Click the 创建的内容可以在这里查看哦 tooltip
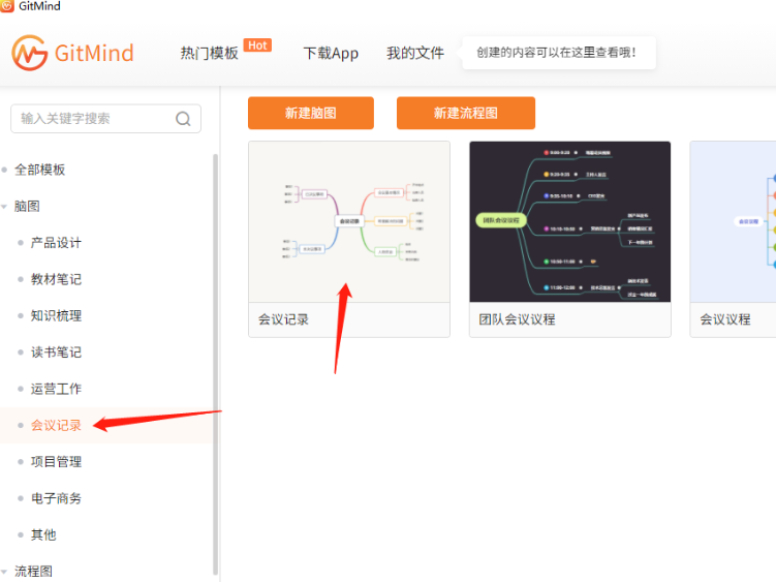 (559, 52)
